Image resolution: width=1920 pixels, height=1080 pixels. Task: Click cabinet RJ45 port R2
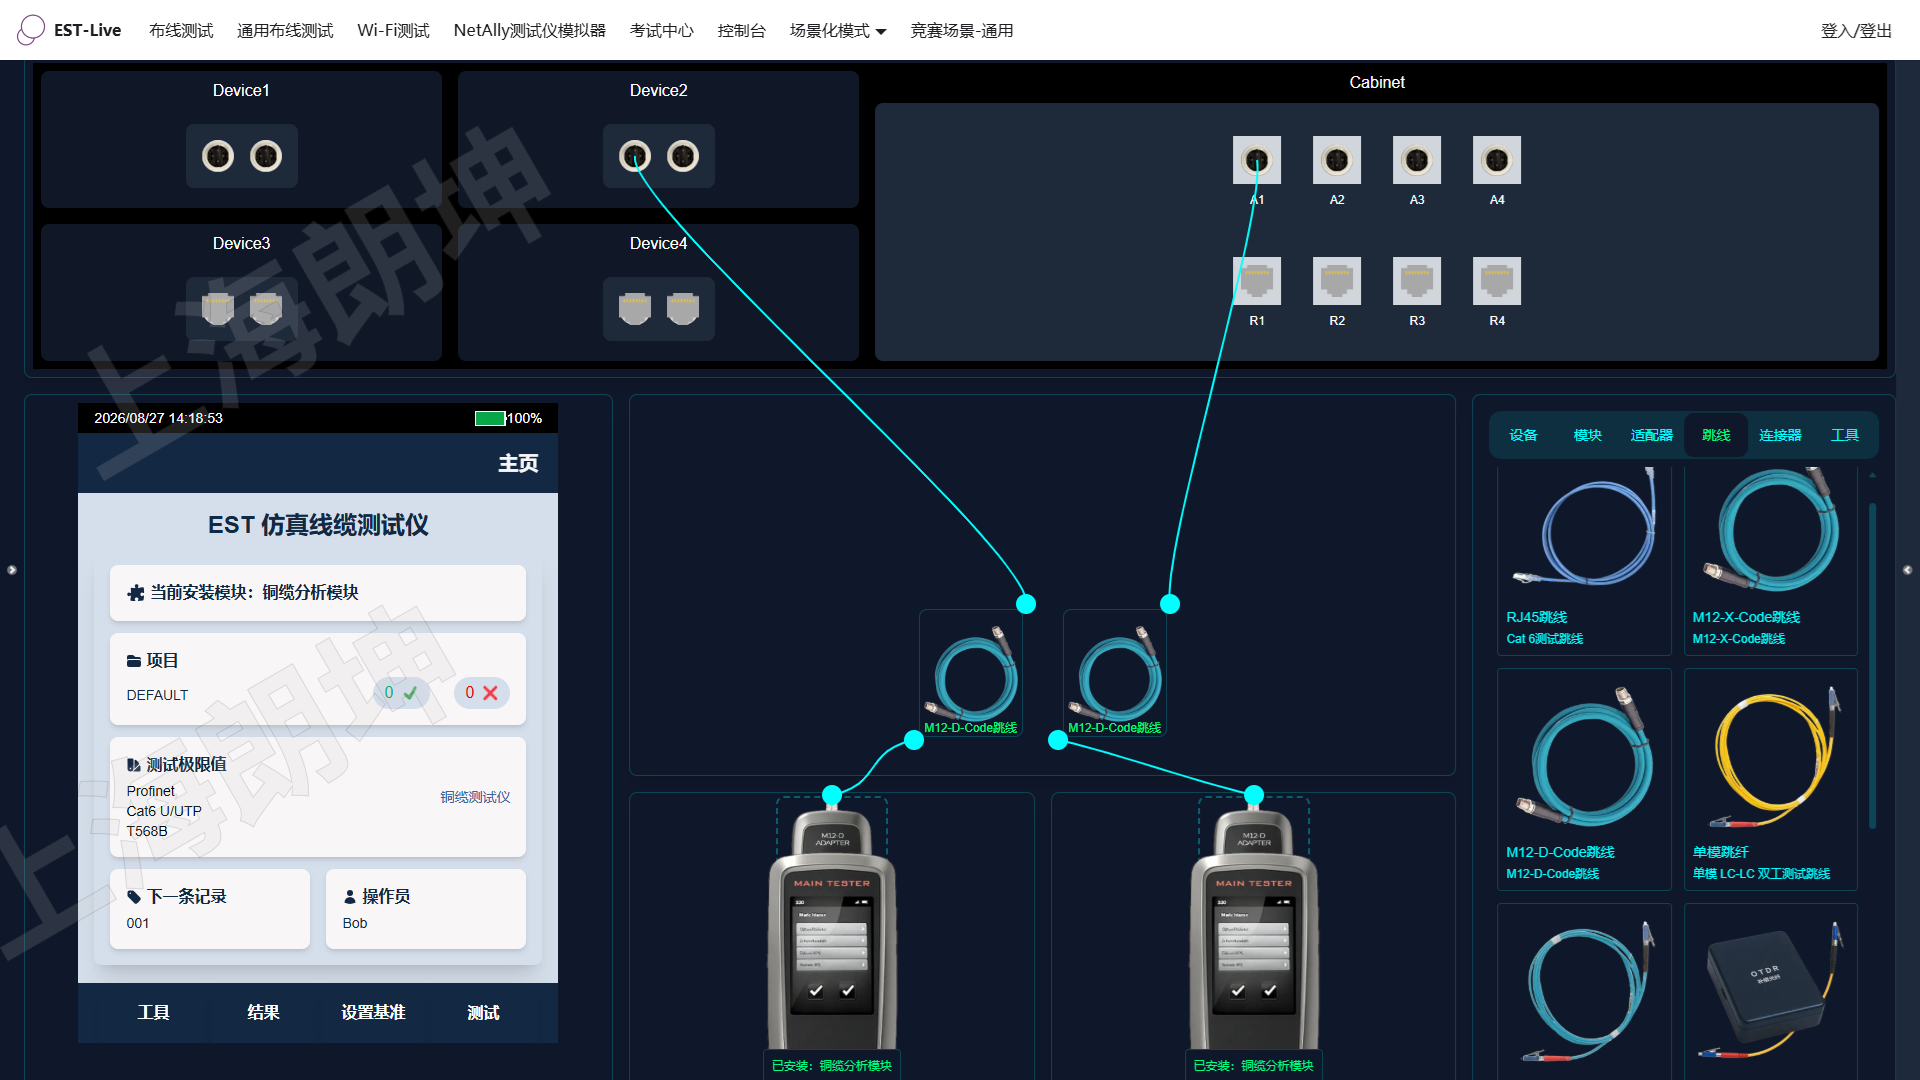1337,281
